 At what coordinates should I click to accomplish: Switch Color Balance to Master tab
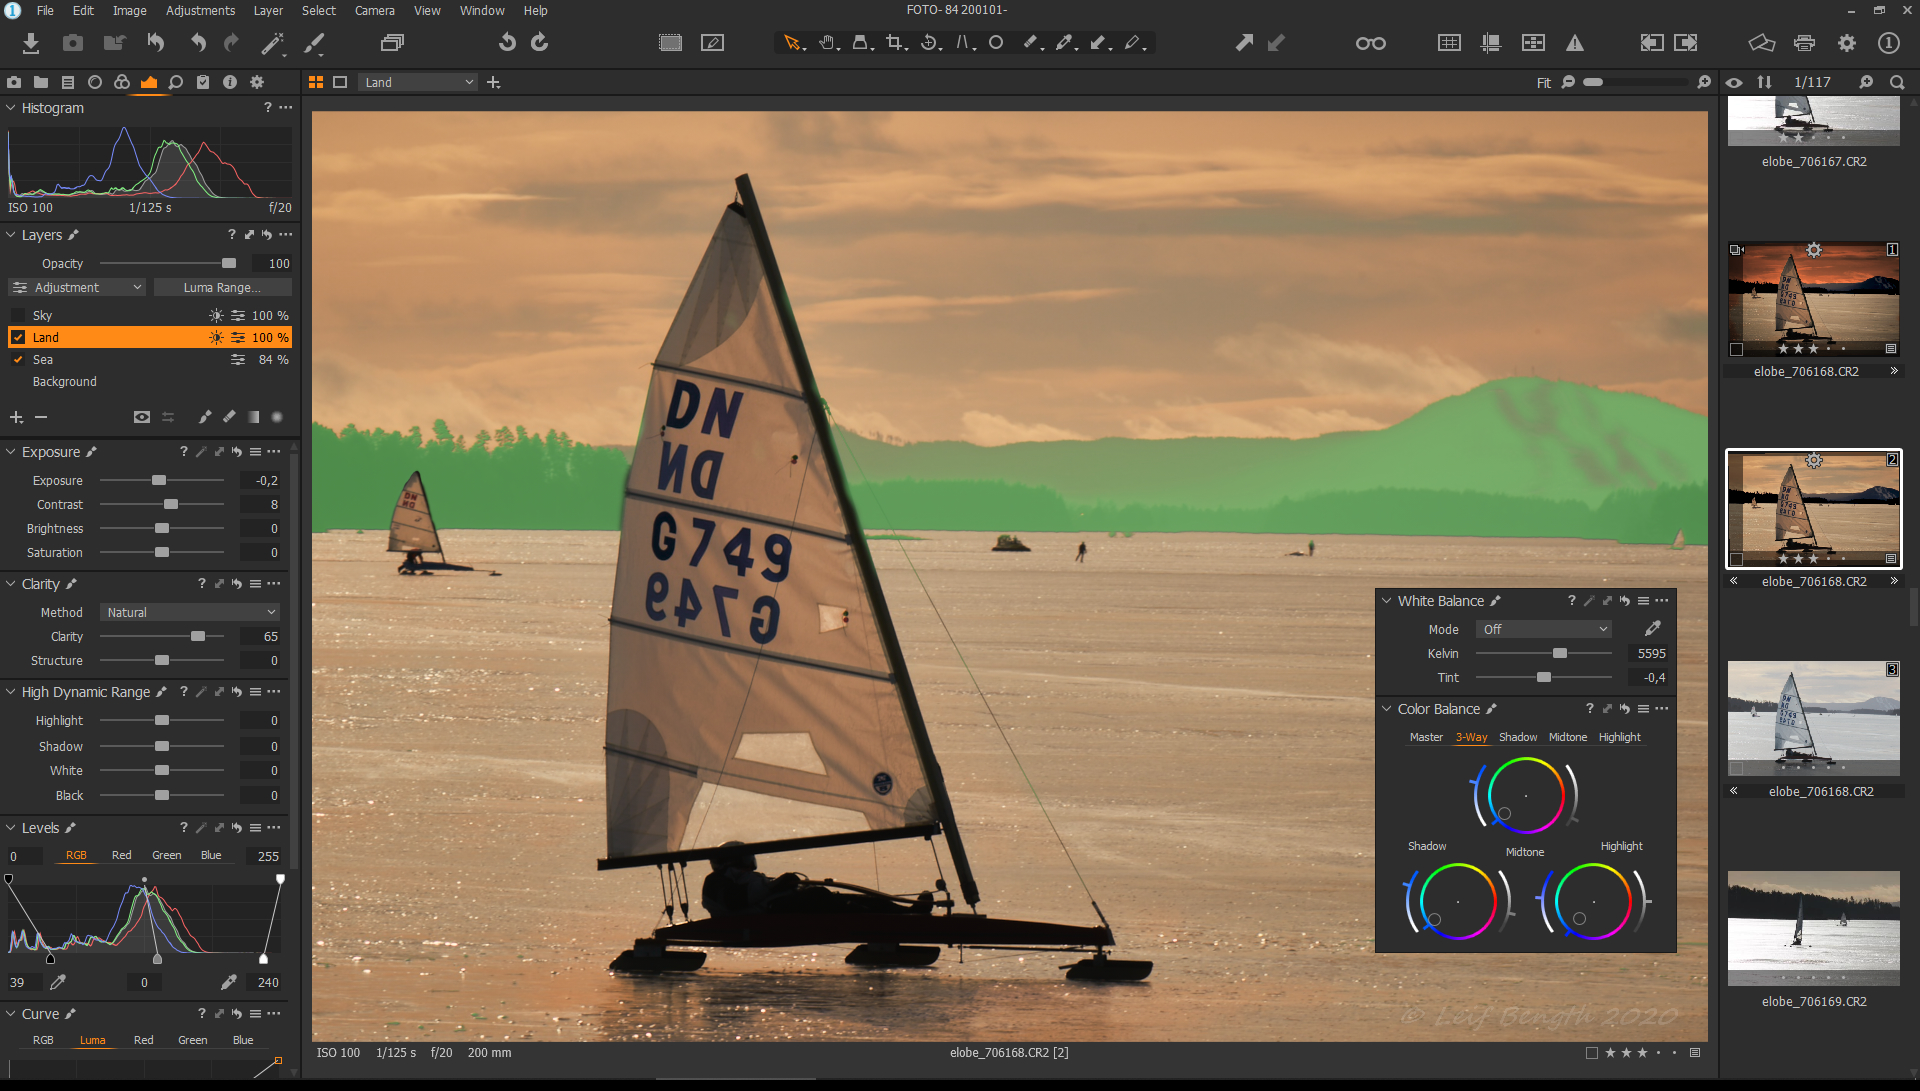tap(1426, 737)
